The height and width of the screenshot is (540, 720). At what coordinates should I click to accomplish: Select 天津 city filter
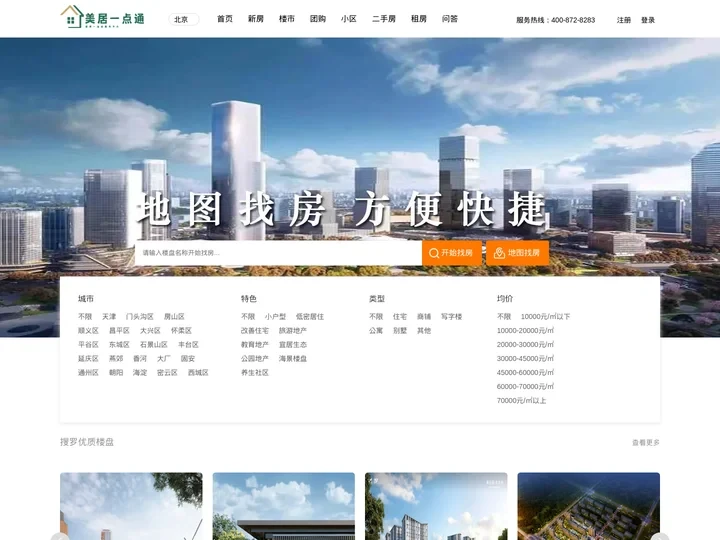[x=109, y=316]
